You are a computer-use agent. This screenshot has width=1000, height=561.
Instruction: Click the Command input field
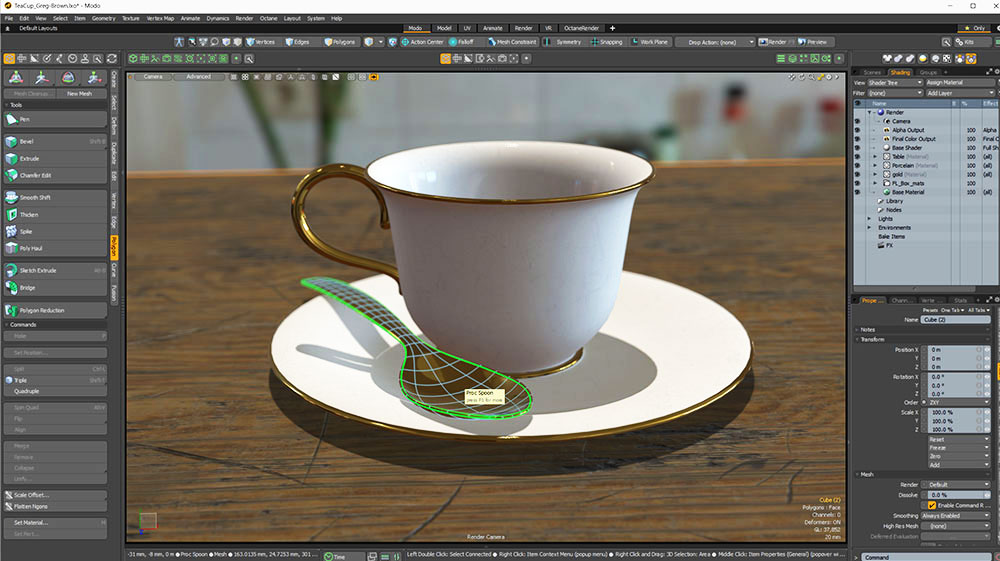pyautogui.click(x=929, y=557)
